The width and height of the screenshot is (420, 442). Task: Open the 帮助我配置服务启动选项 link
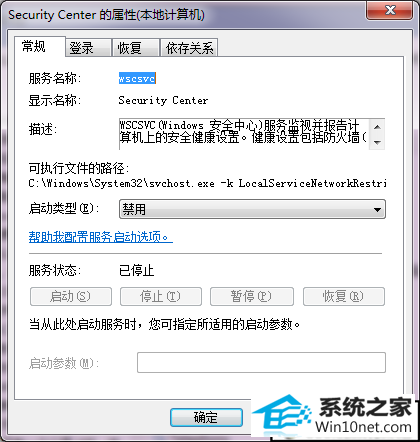click(x=100, y=237)
